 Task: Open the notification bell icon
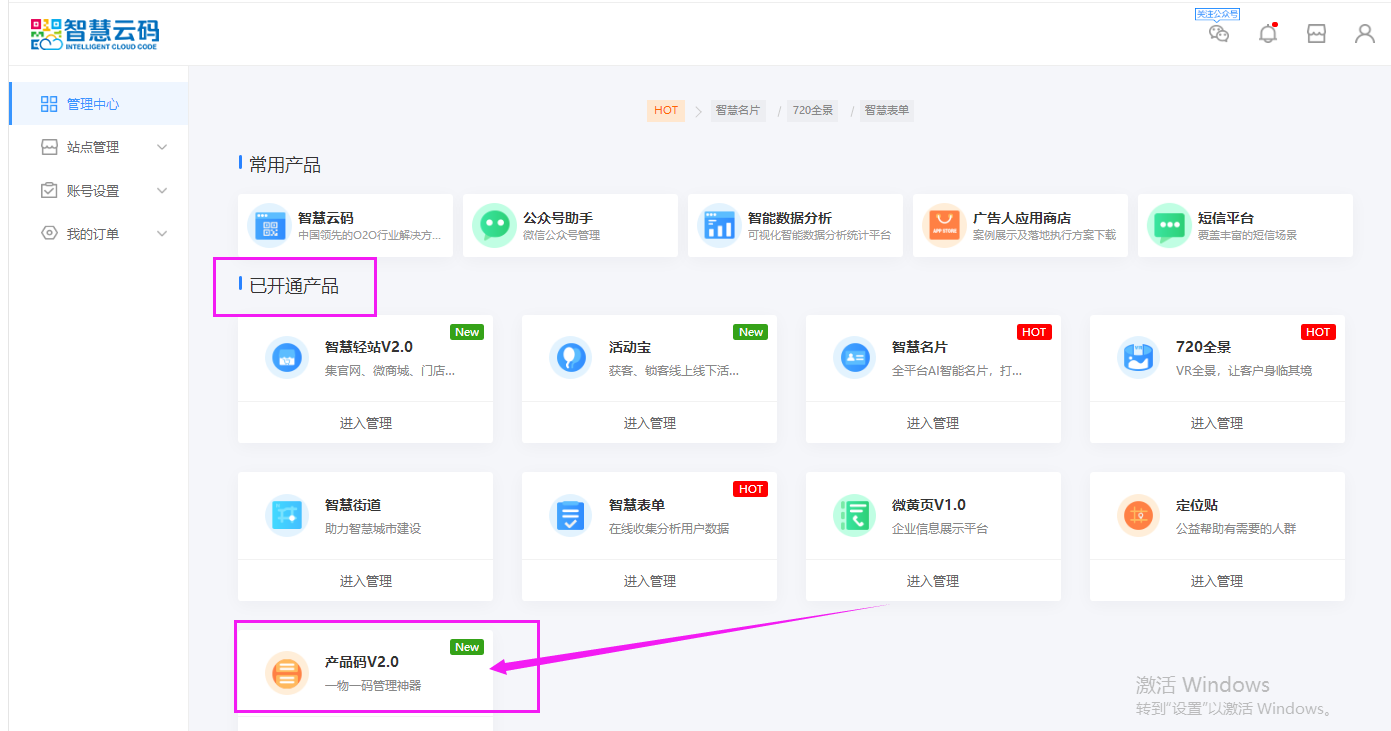pyautogui.click(x=1268, y=33)
